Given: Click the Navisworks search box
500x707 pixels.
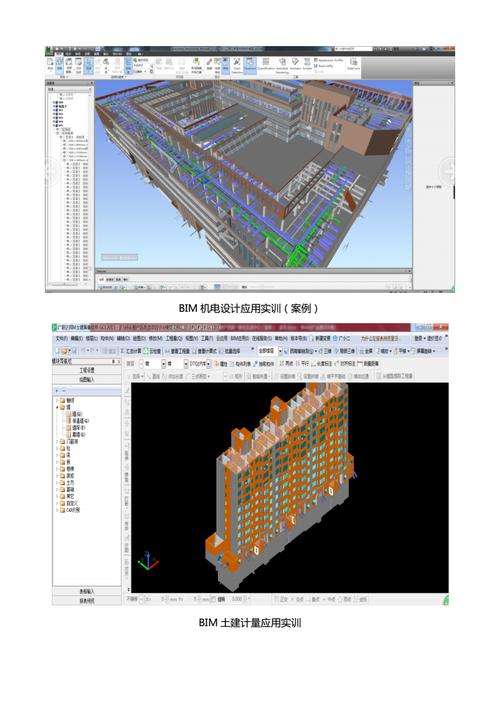Looking at the screenshot, I should pos(353,49).
